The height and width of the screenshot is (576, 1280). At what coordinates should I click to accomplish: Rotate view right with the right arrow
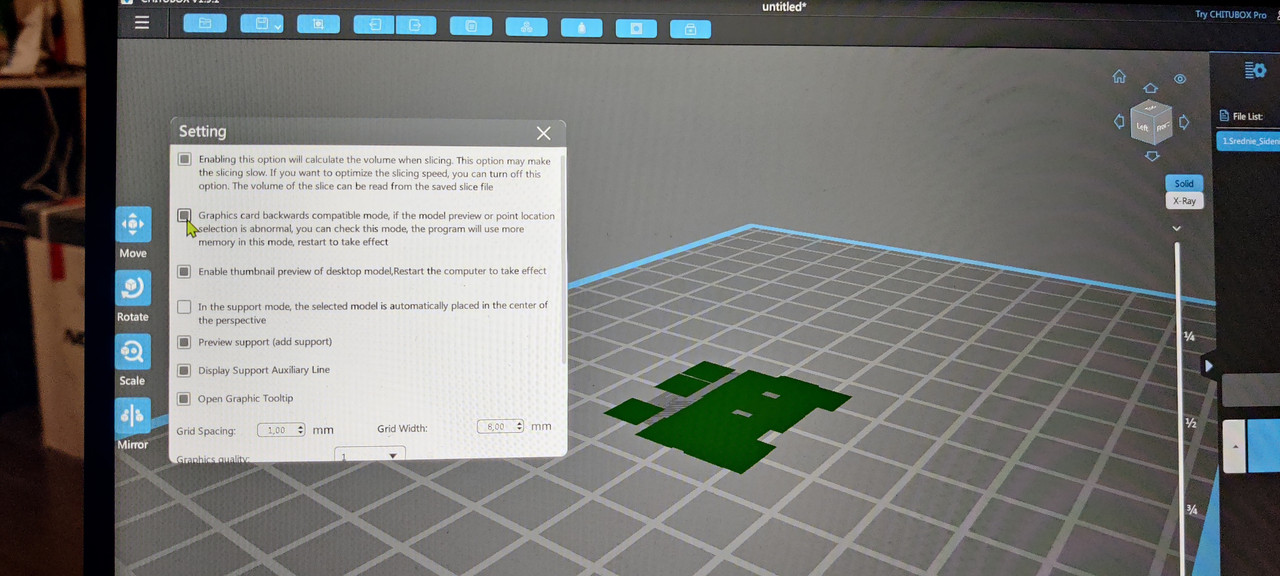[x=1184, y=123]
